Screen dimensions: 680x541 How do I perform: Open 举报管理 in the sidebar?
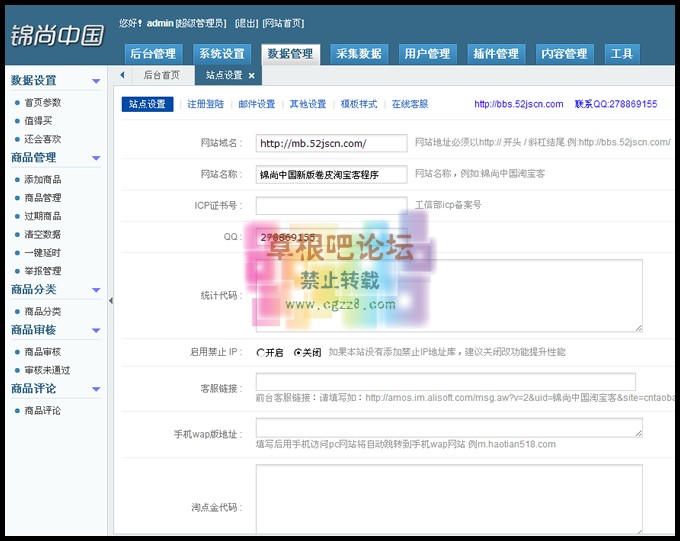pyautogui.click(x=42, y=271)
